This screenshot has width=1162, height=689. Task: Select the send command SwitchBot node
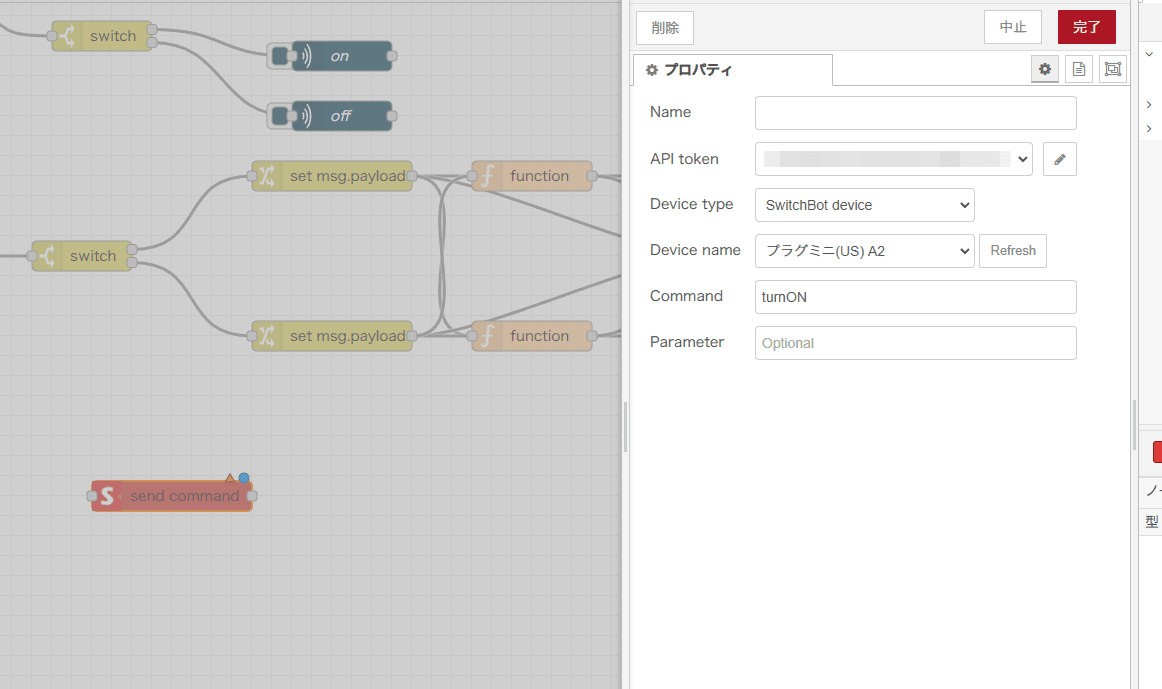click(x=172, y=496)
